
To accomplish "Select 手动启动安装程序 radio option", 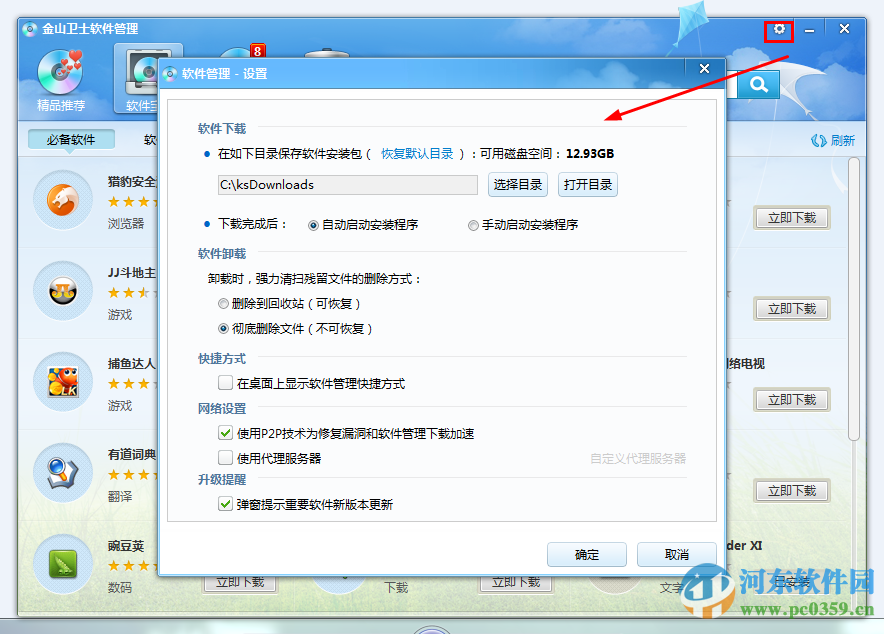I will [x=473, y=225].
